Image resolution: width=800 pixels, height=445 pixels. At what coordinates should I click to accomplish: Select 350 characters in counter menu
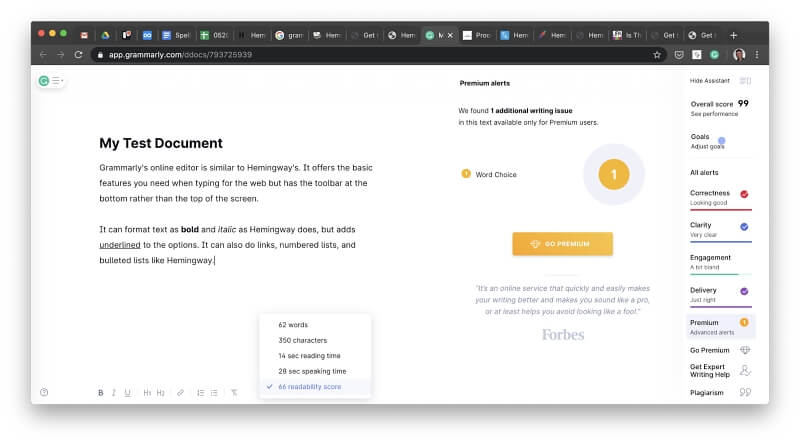315,340
